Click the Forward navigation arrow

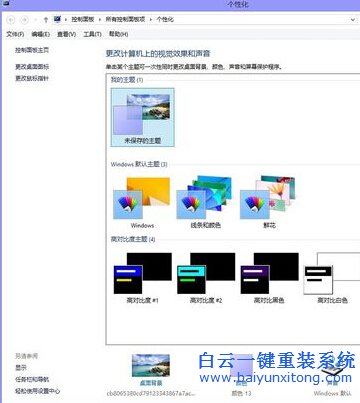click(x=24, y=20)
